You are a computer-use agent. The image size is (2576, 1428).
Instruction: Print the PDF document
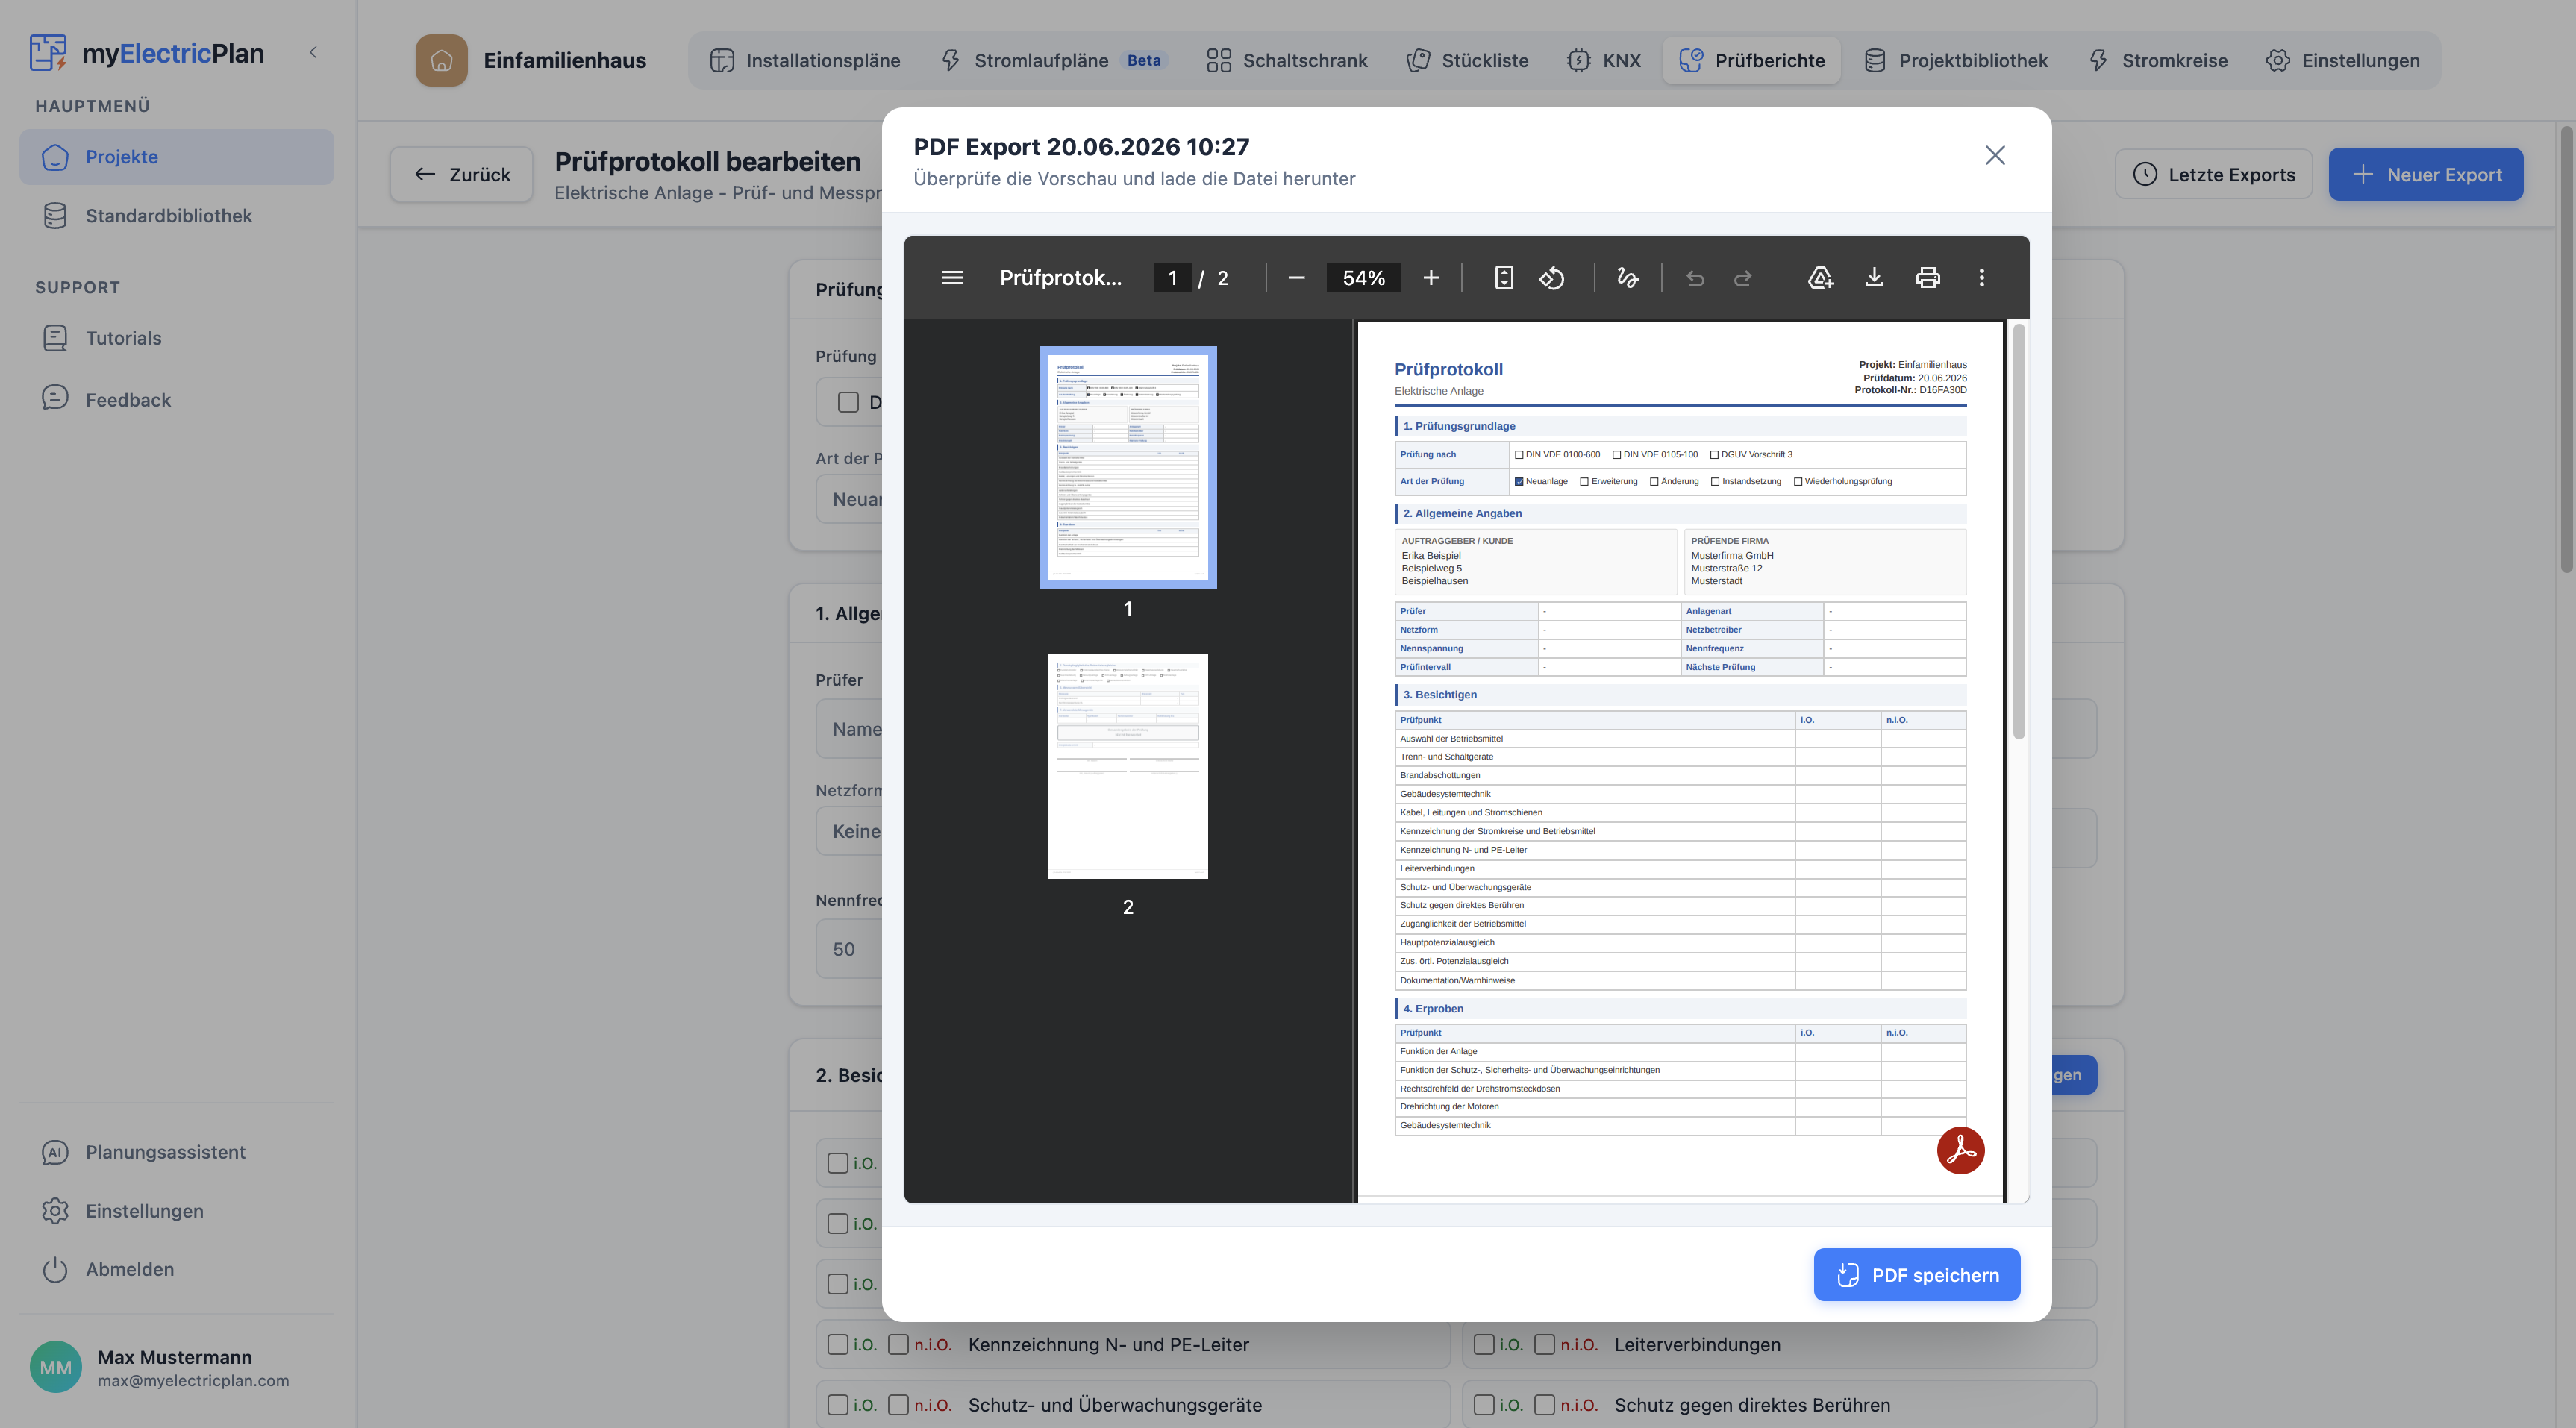pos(1928,278)
